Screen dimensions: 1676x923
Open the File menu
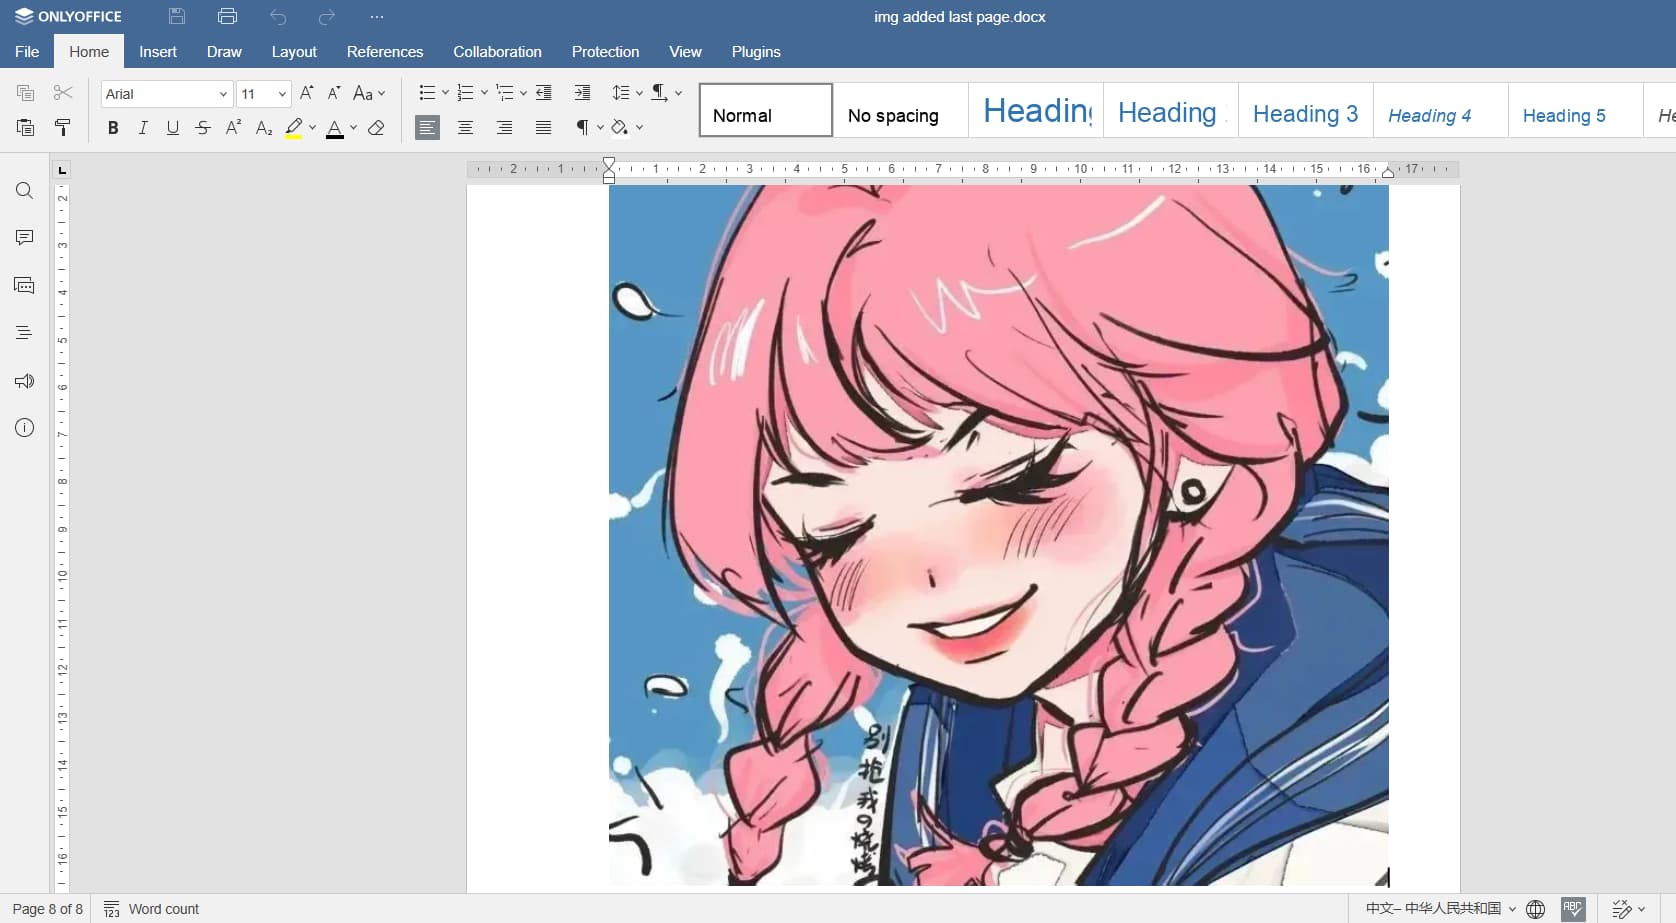(27, 51)
